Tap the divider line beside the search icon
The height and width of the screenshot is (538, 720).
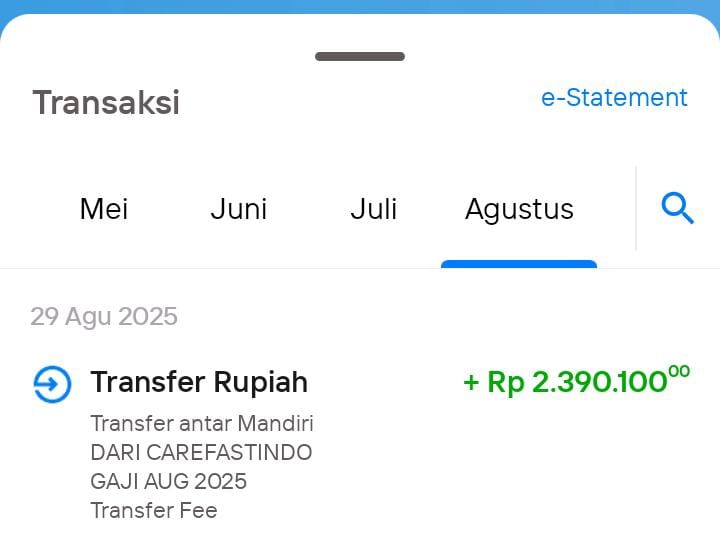pos(636,208)
